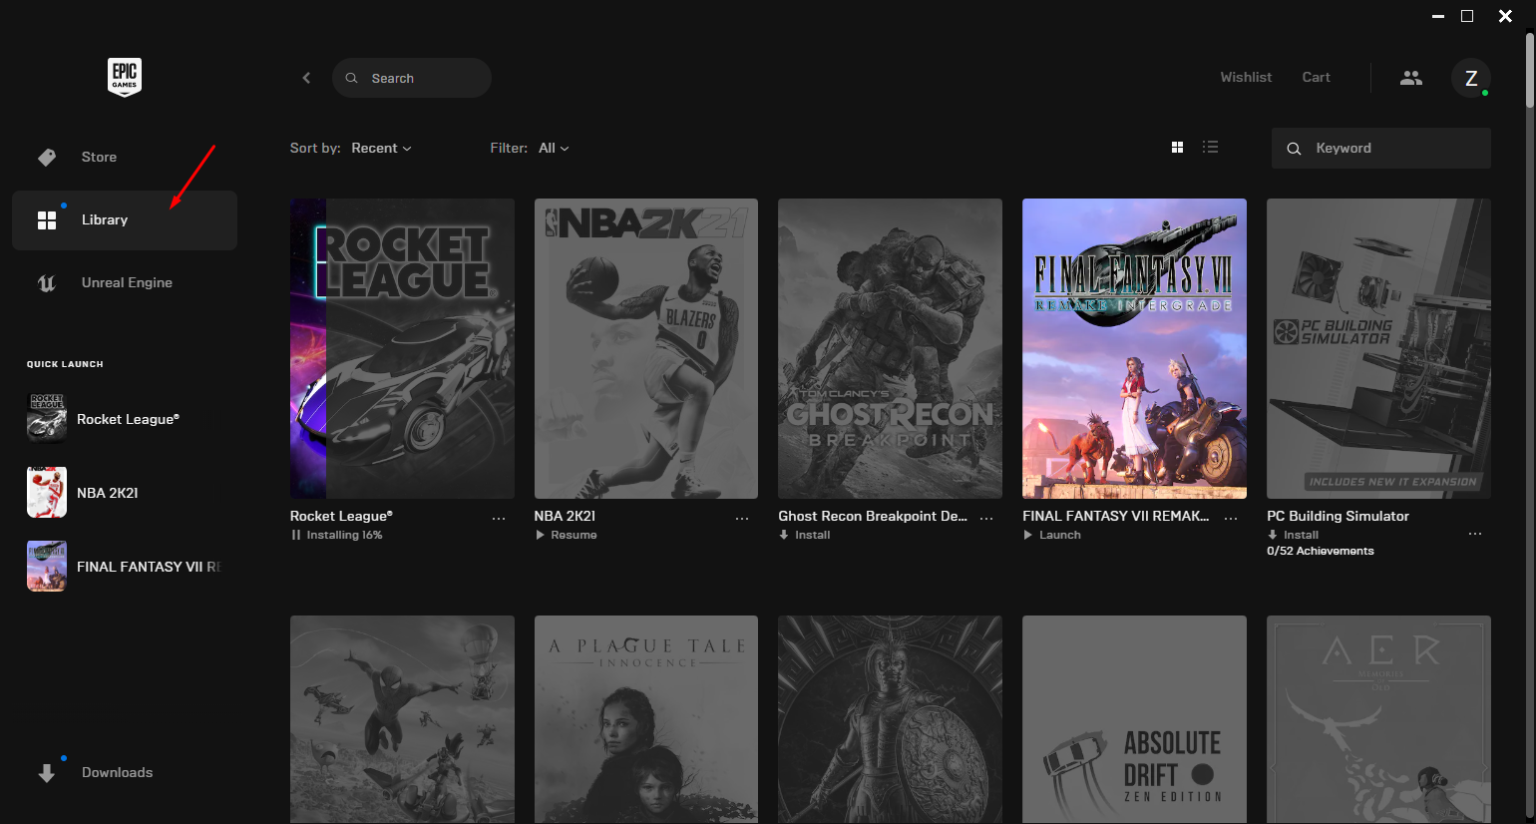Open Final Fantasy VII three-dot options
The width and height of the screenshot is (1536, 824).
pos(1230,518)
